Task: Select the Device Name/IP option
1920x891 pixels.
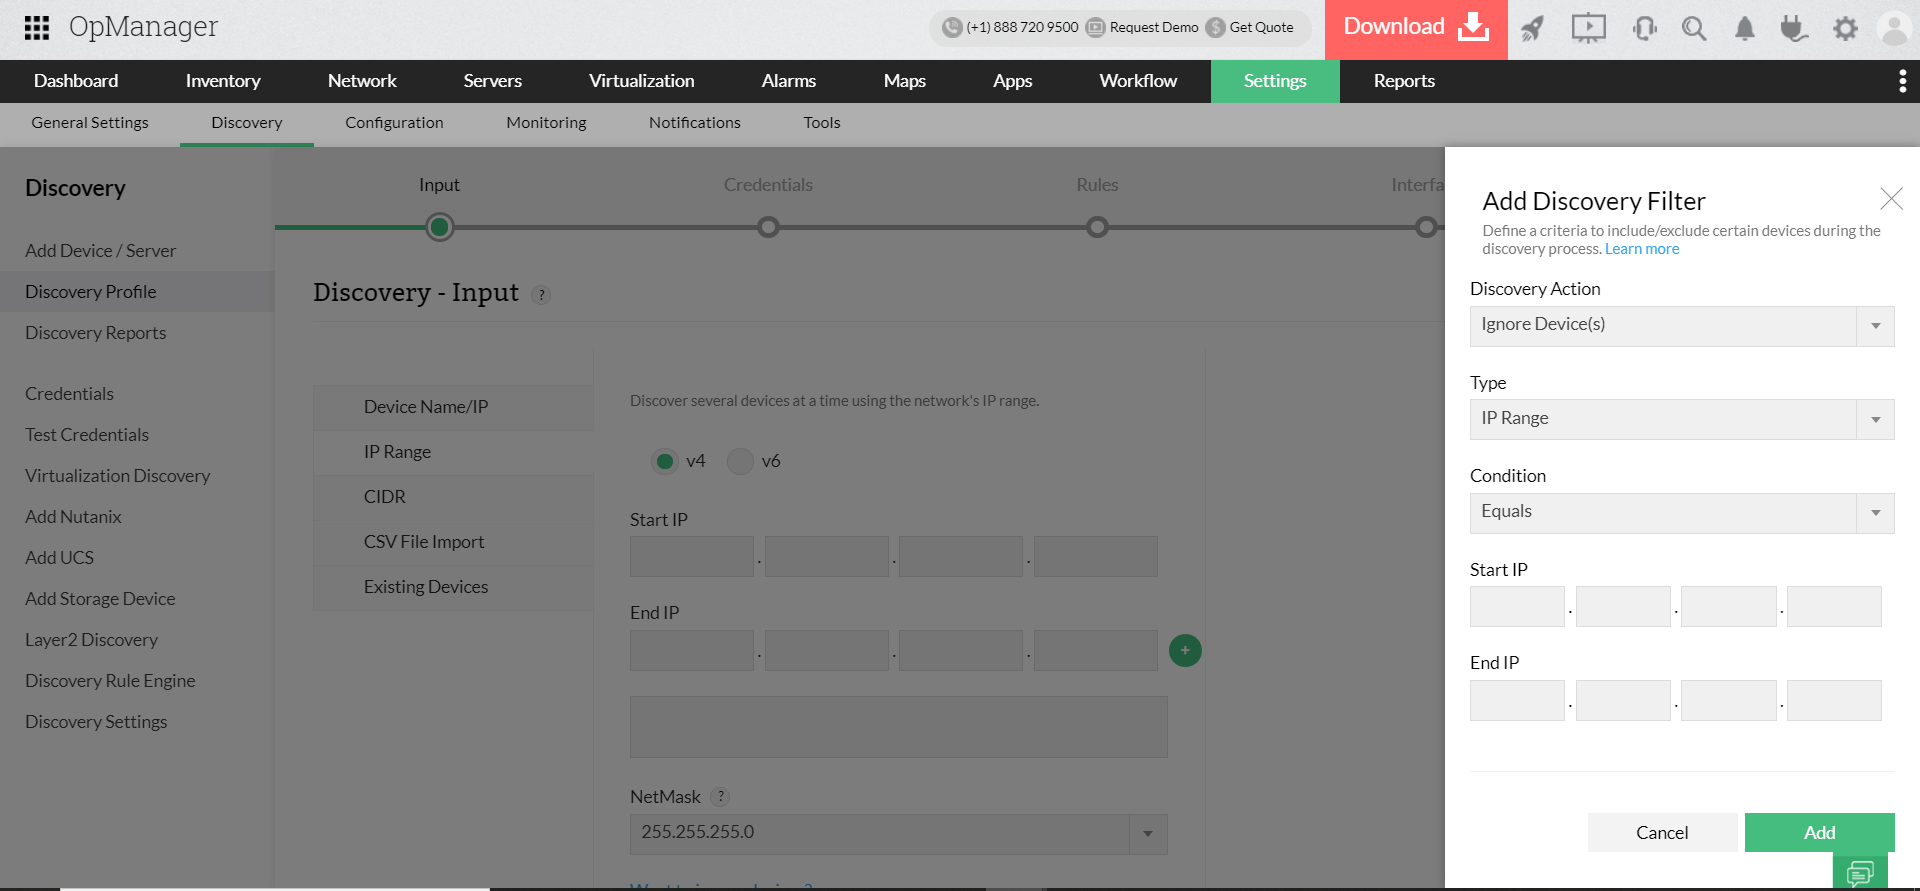Action: [453, 407]
